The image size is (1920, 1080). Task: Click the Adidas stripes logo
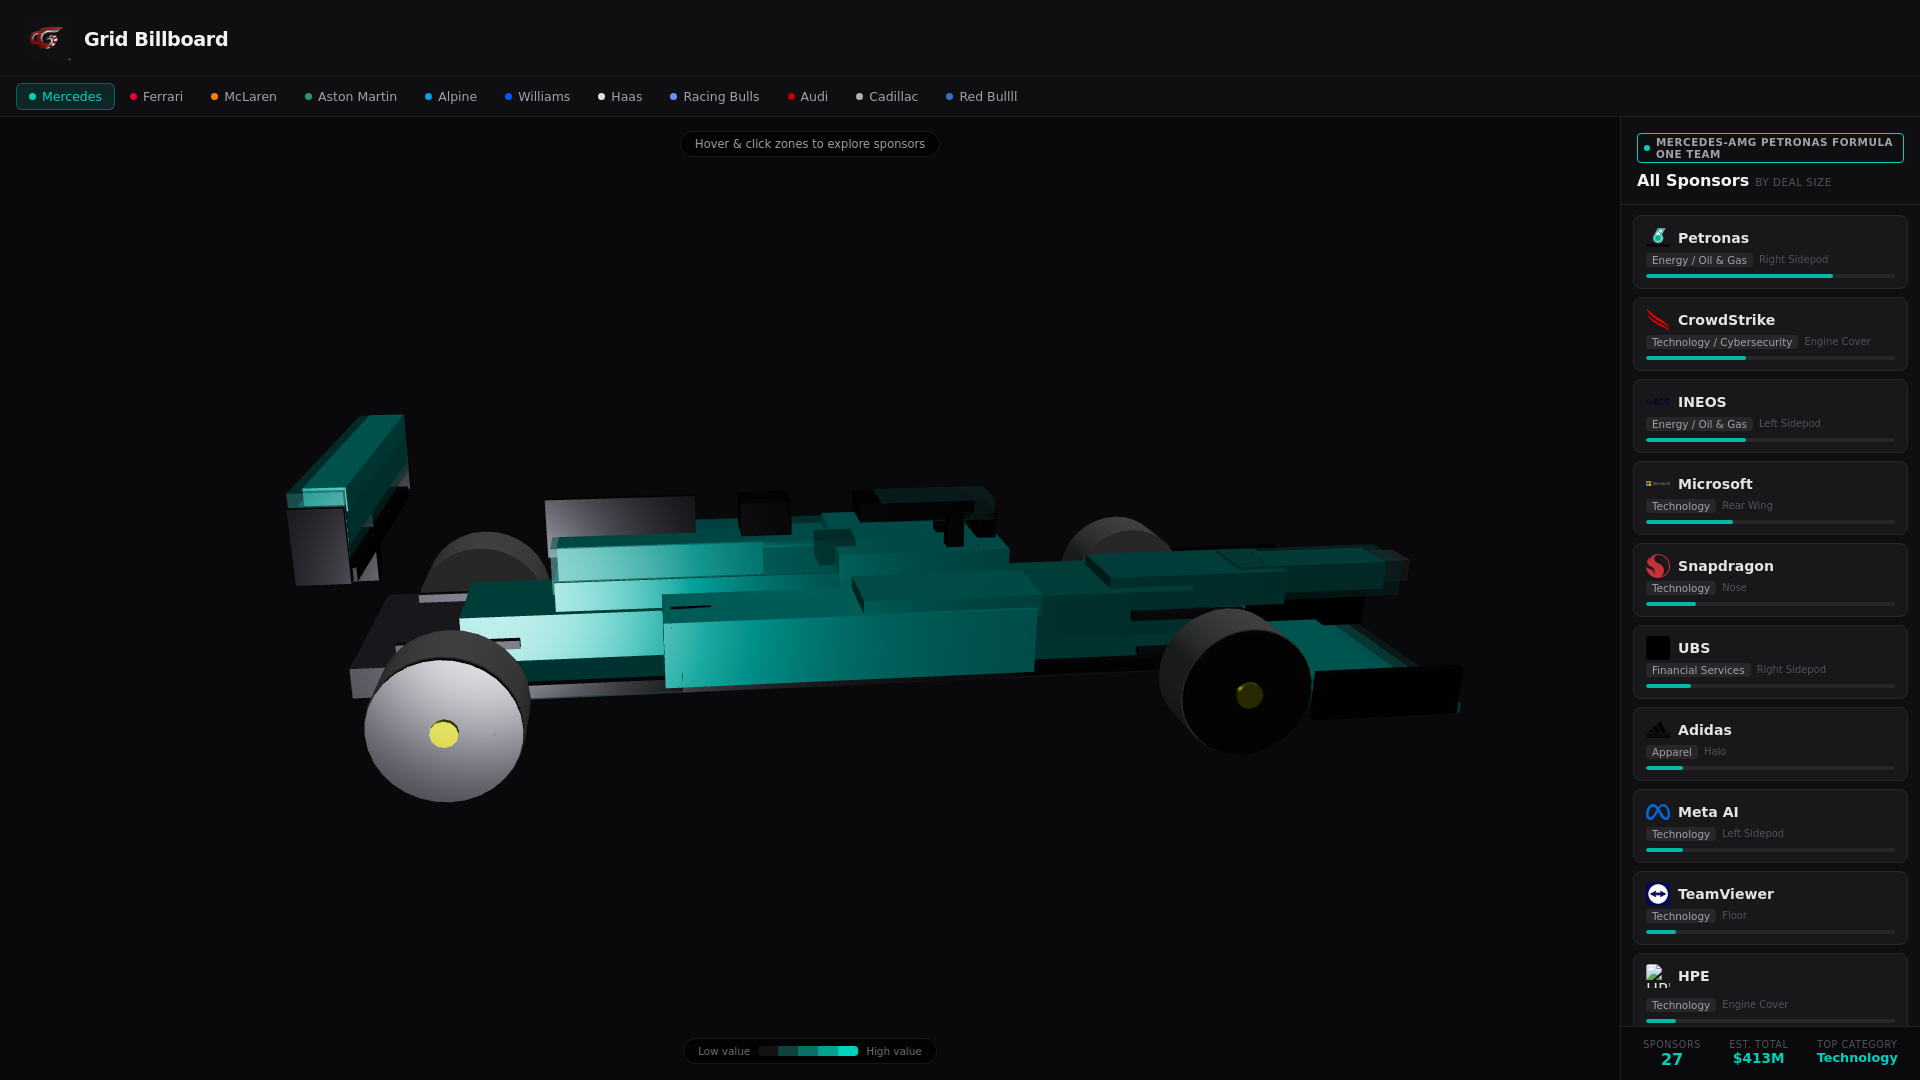pos(1658,730)
